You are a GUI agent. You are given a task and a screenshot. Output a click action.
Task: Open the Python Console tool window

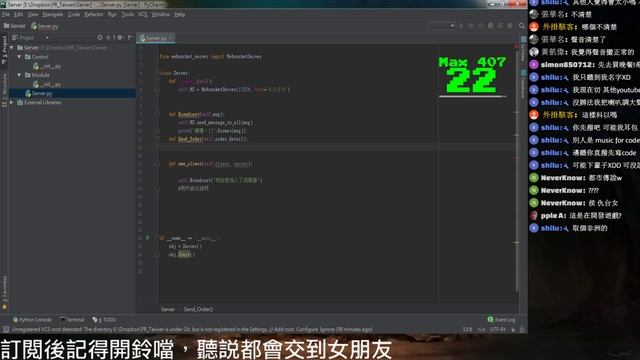32,320
